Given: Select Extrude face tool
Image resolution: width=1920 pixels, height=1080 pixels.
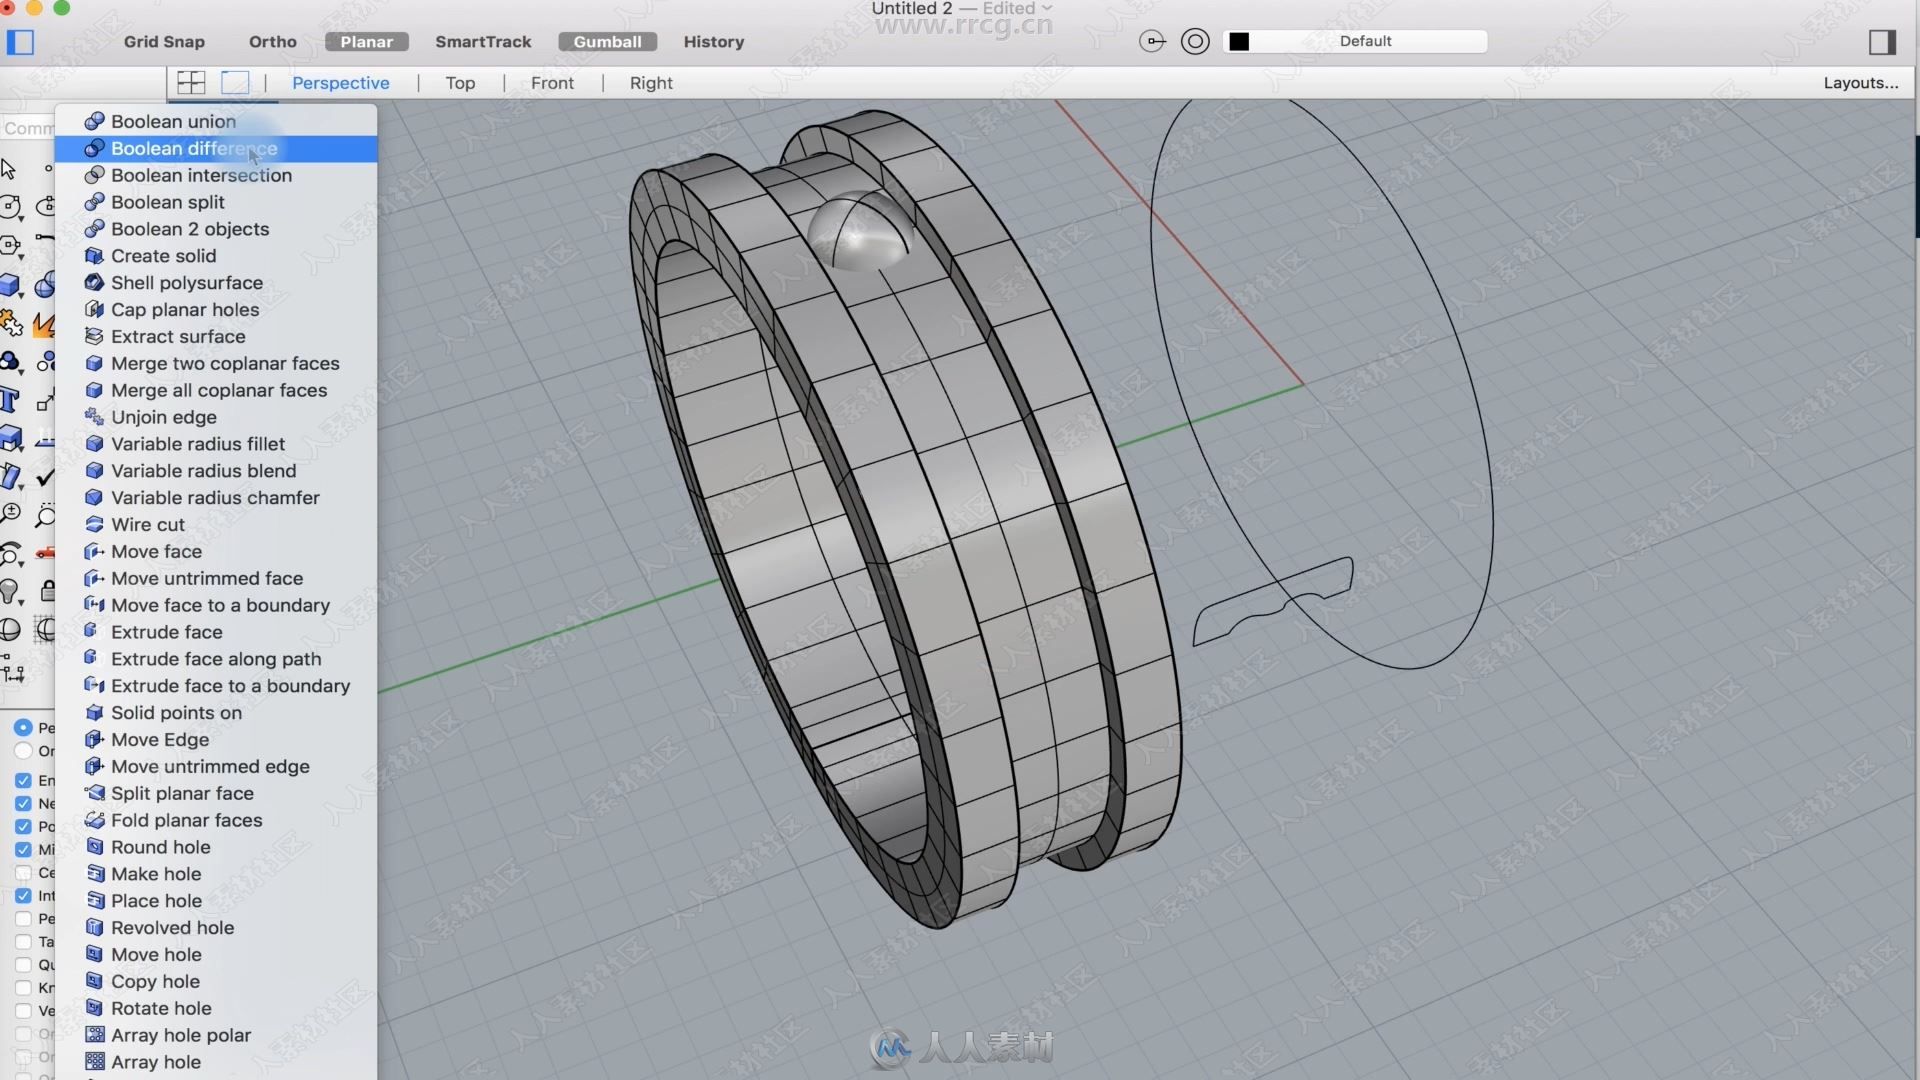Looking at the screenshot, I should [x=166, y=630].
